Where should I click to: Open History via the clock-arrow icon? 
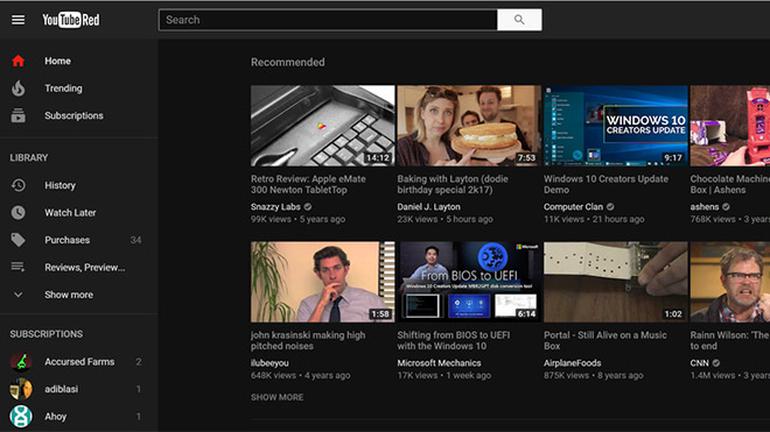tap(18, 185)
